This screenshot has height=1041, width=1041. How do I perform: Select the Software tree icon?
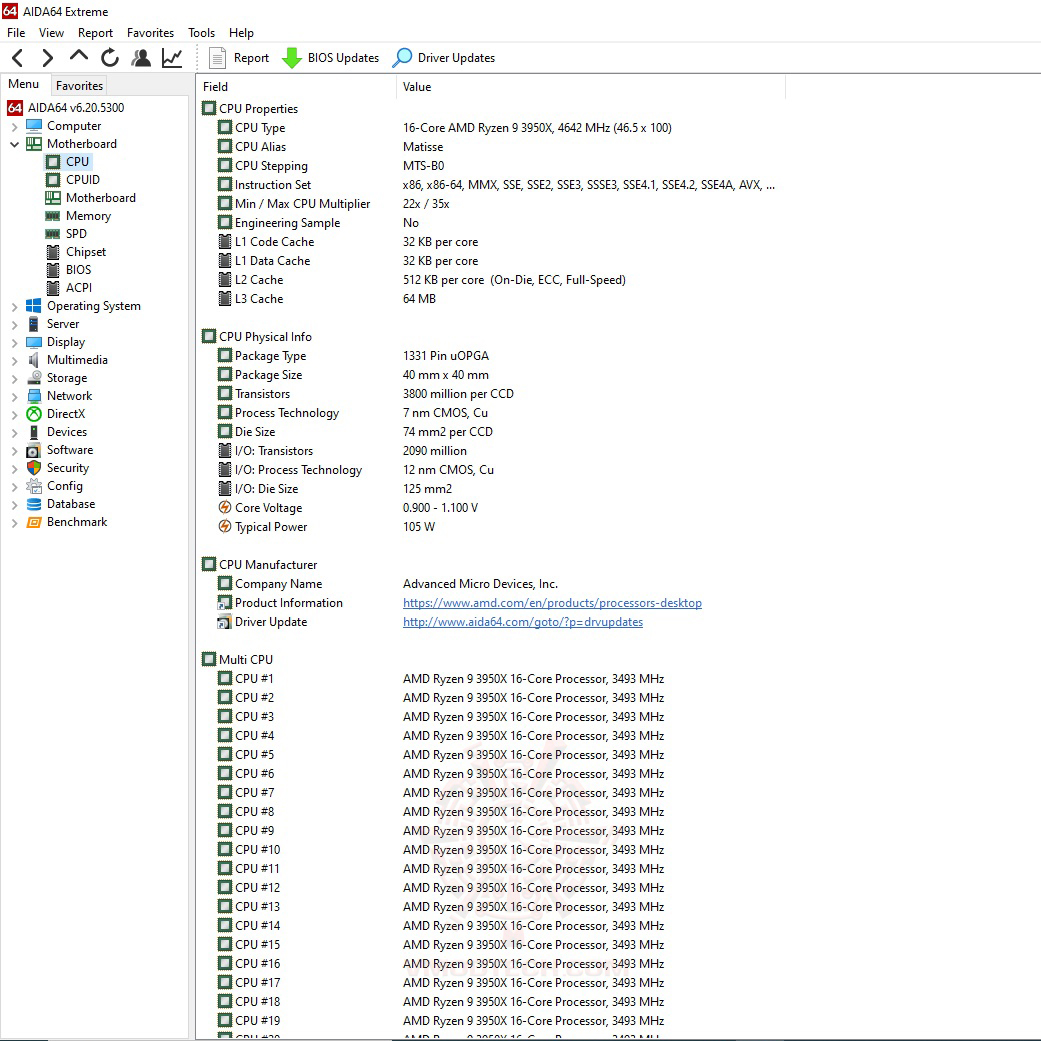[x=34, y=450]
